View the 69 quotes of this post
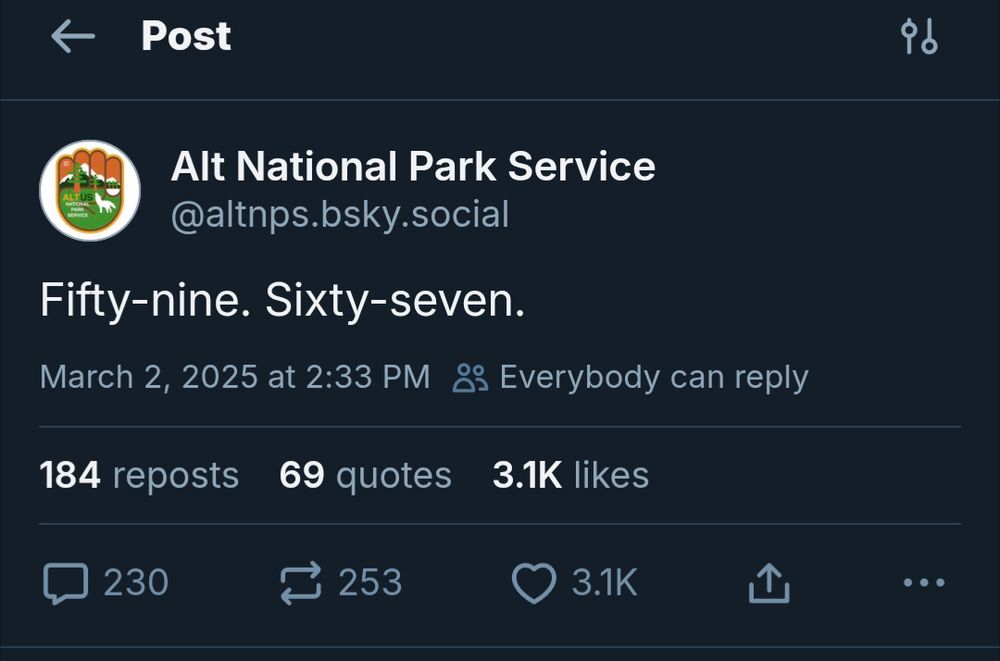The height and width of the screenshot is (661, 1000). click(x=366, y=475)
